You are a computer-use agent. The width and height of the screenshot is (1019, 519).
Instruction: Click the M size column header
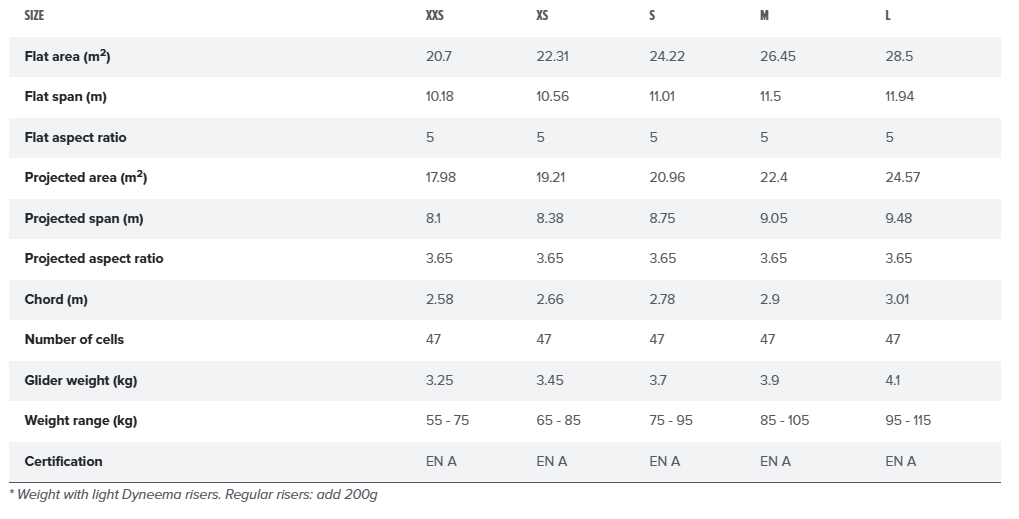(x=764, y=16)
